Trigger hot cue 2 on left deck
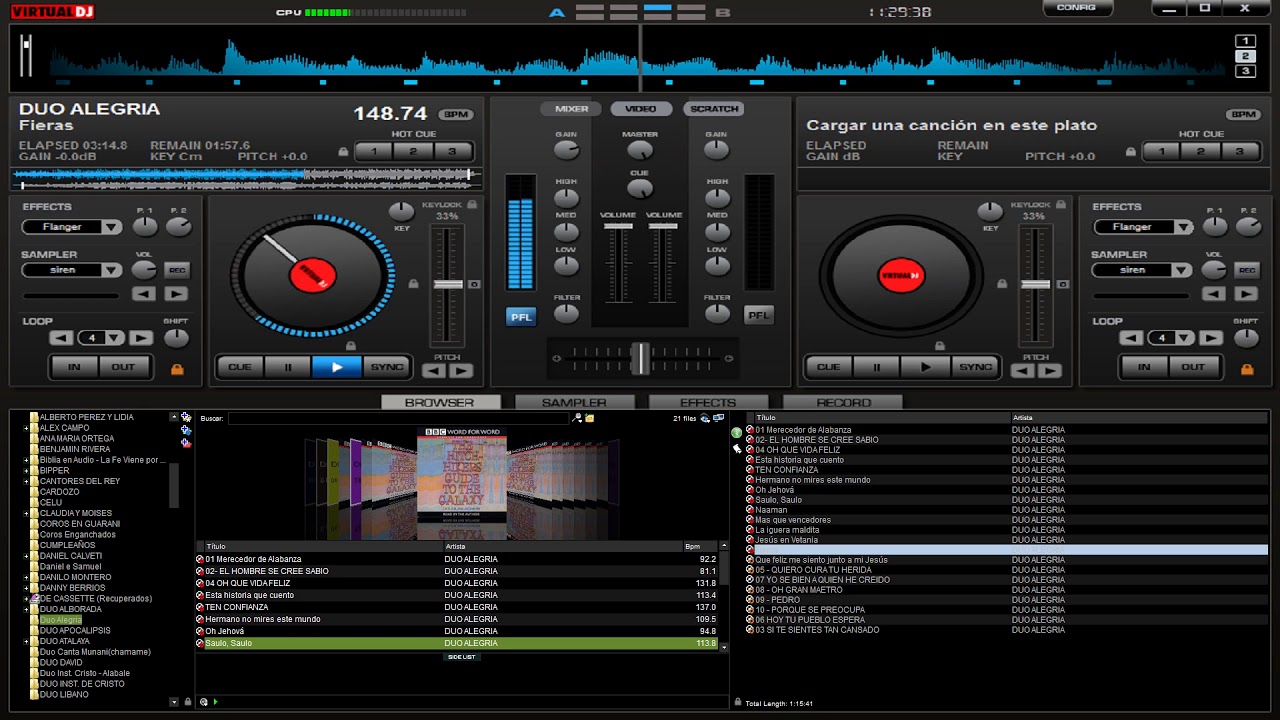The width and height of the screenshot is (1280, 720). click(412, 152)
